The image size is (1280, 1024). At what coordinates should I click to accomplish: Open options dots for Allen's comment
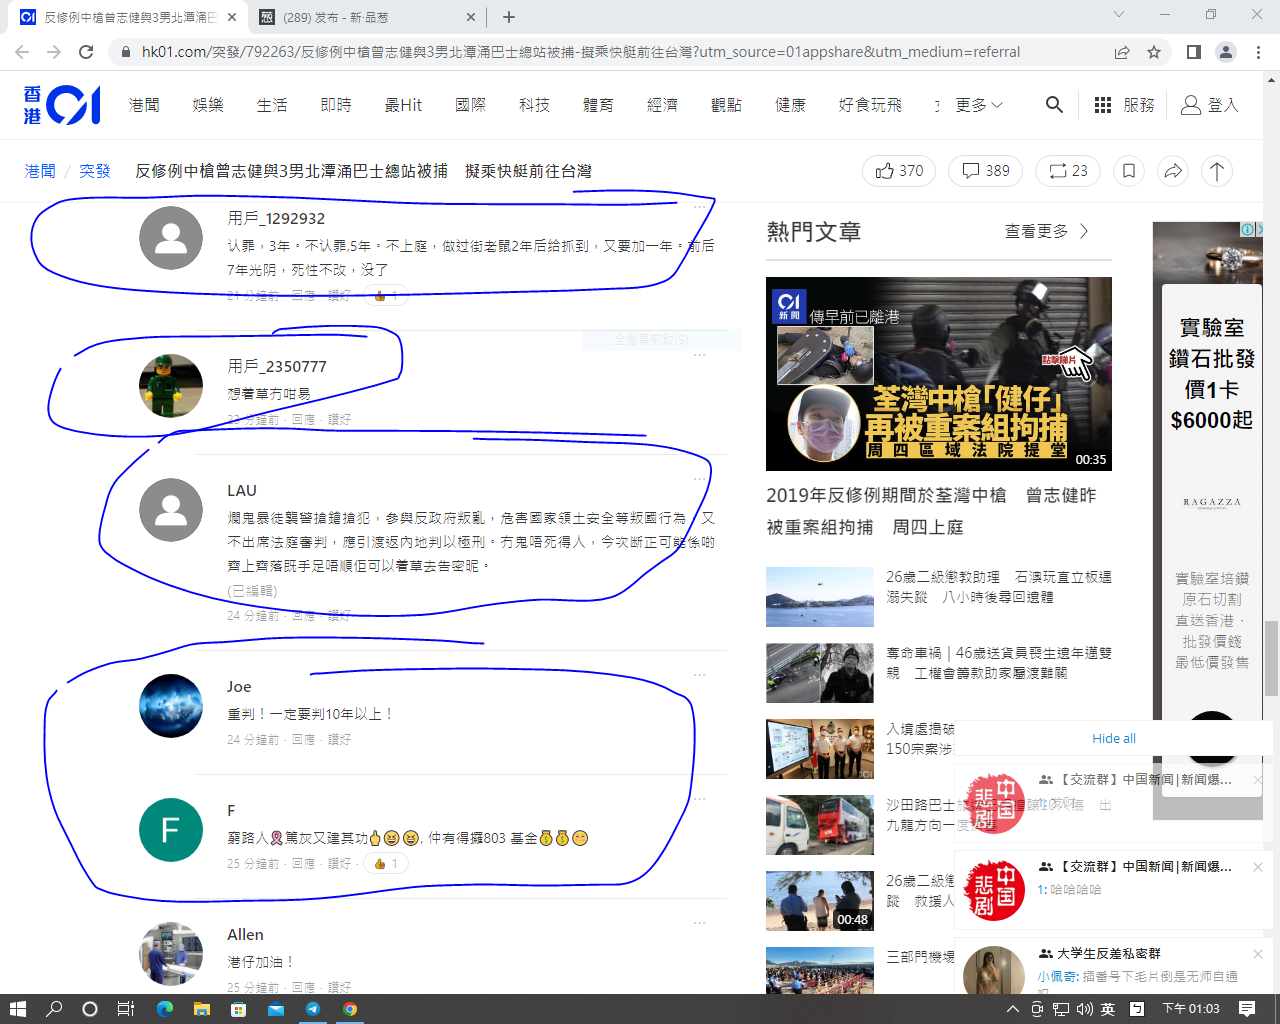pyautogui.click(x=700, y=923)
